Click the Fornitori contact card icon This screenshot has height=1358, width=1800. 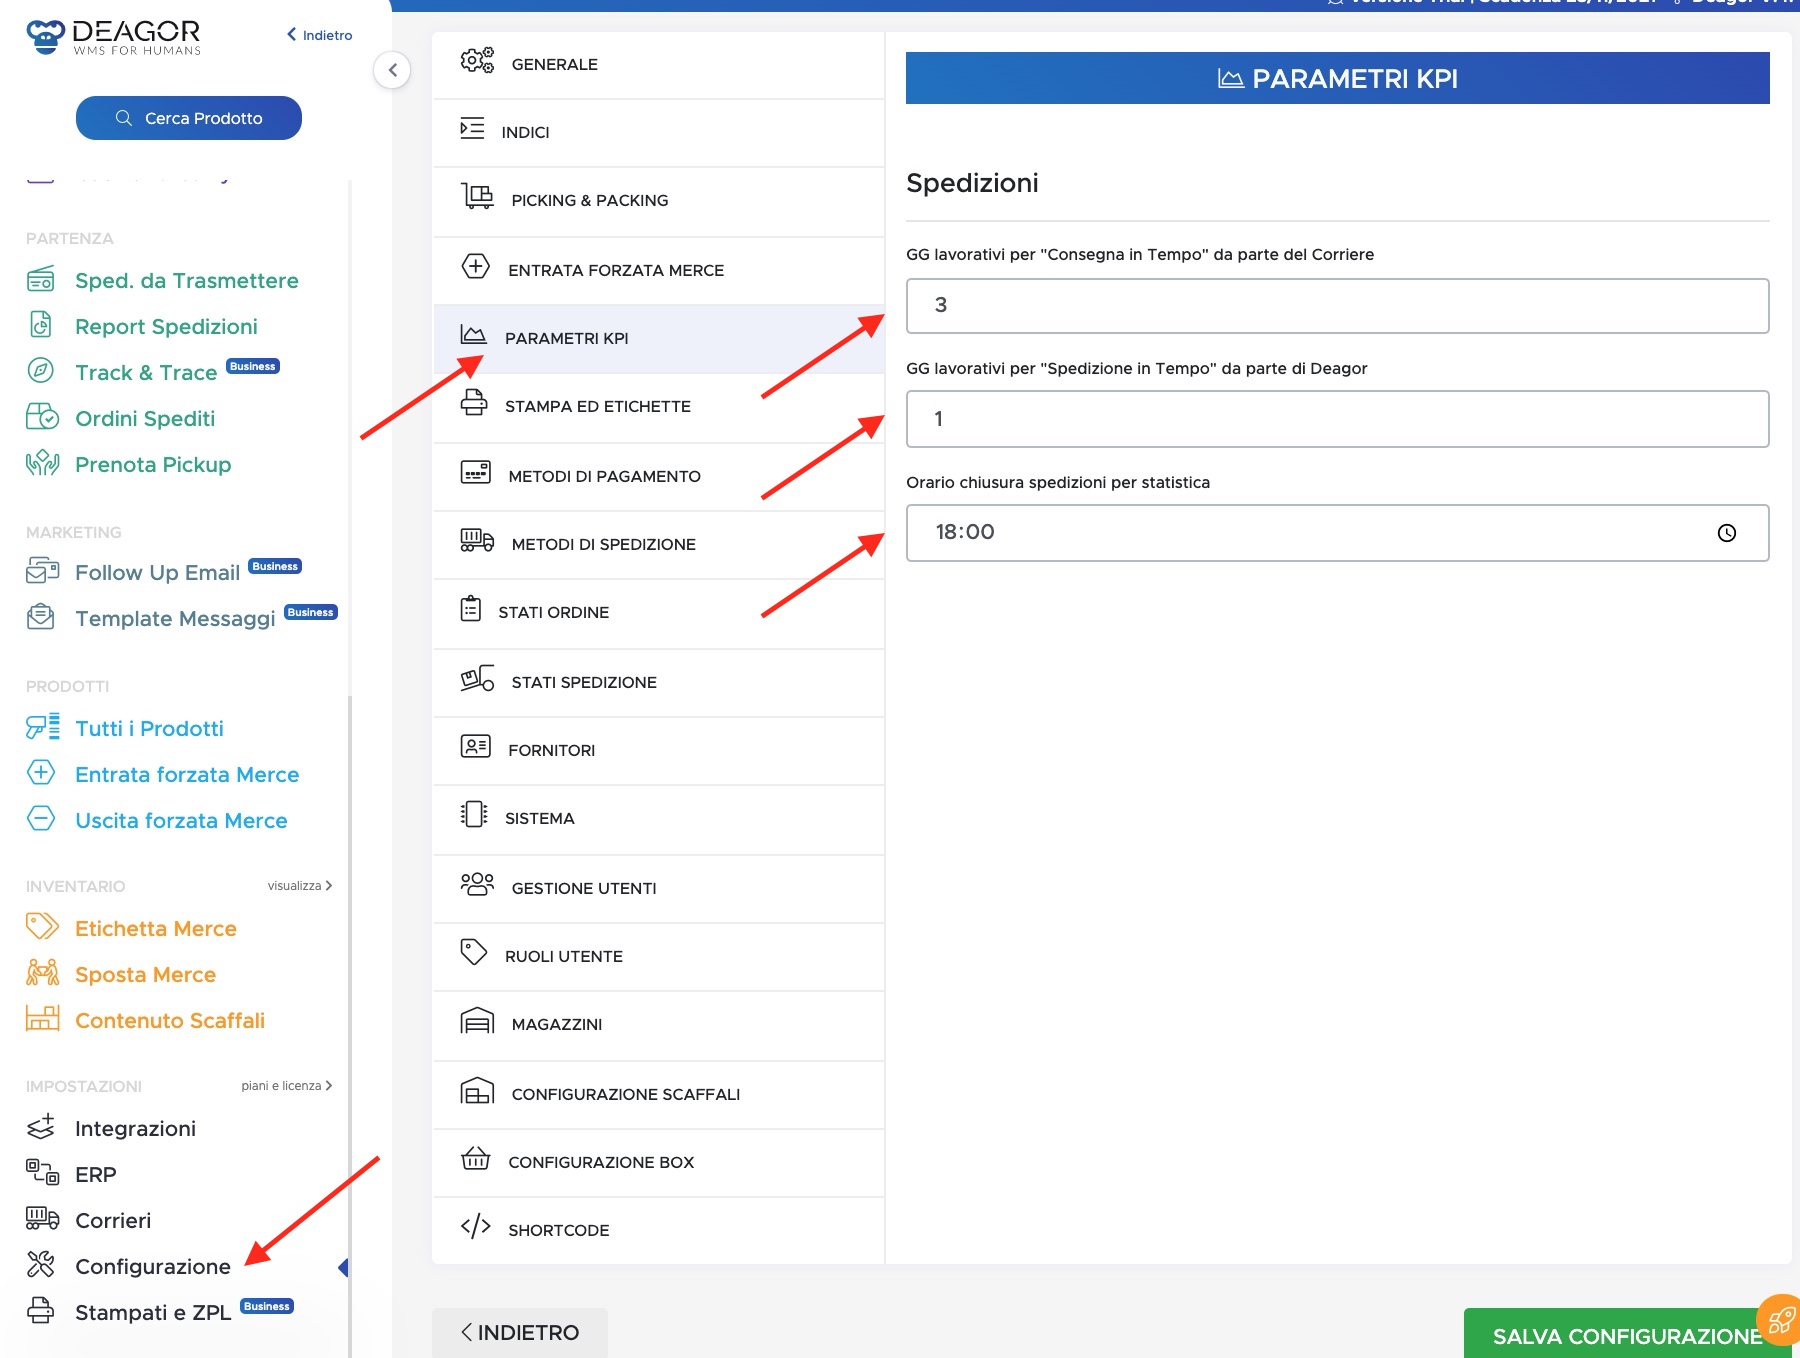point(475,746)
